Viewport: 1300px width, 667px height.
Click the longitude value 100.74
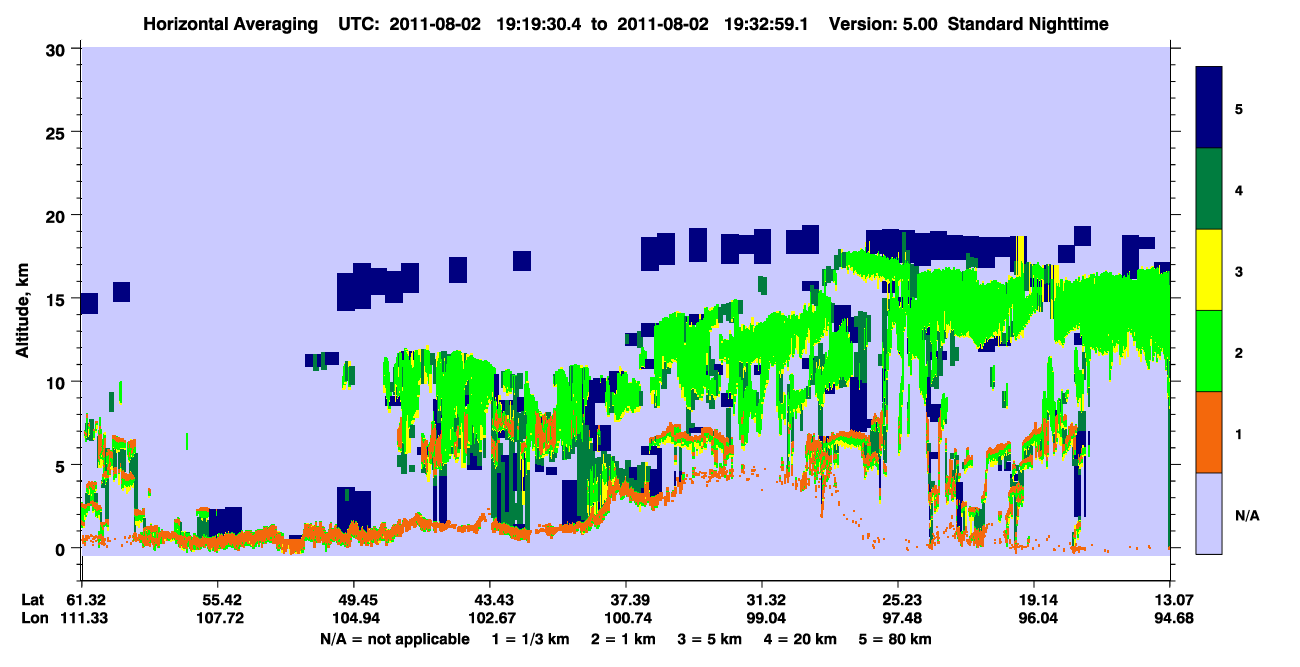click(x=626, y=619)
